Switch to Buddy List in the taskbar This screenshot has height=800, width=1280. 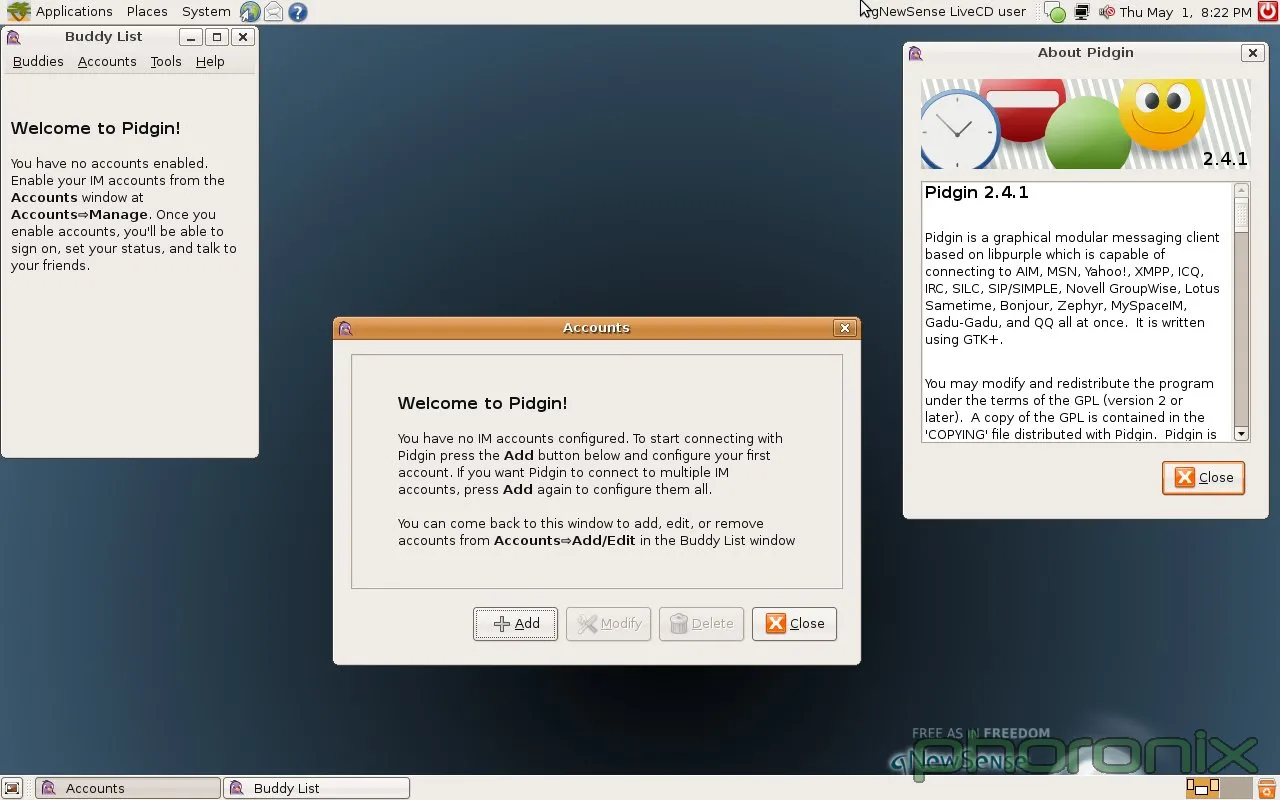click(316, 788)
